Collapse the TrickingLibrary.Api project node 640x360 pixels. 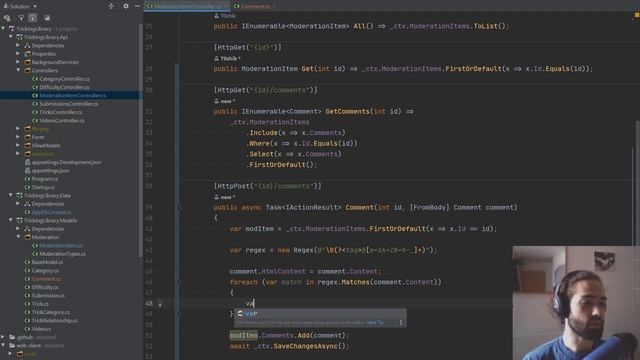[11, 37]
